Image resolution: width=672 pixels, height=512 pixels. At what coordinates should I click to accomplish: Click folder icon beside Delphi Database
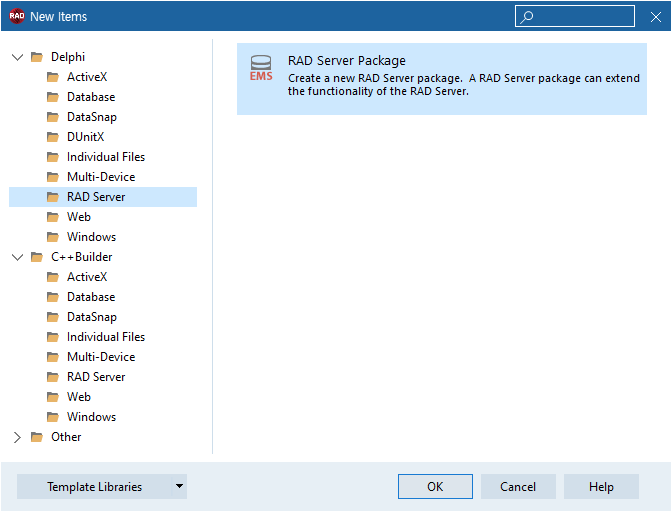click(53, 97)
